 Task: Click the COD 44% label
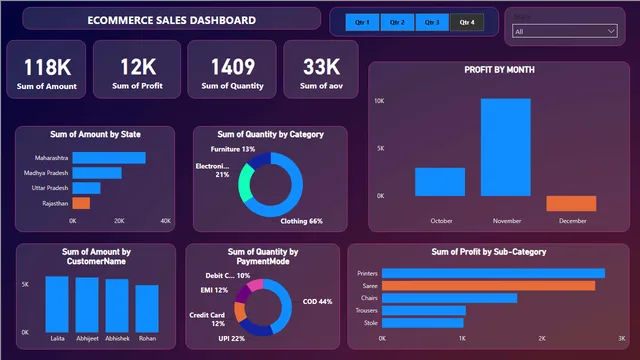pyautogui.click(x=317, y=302)
